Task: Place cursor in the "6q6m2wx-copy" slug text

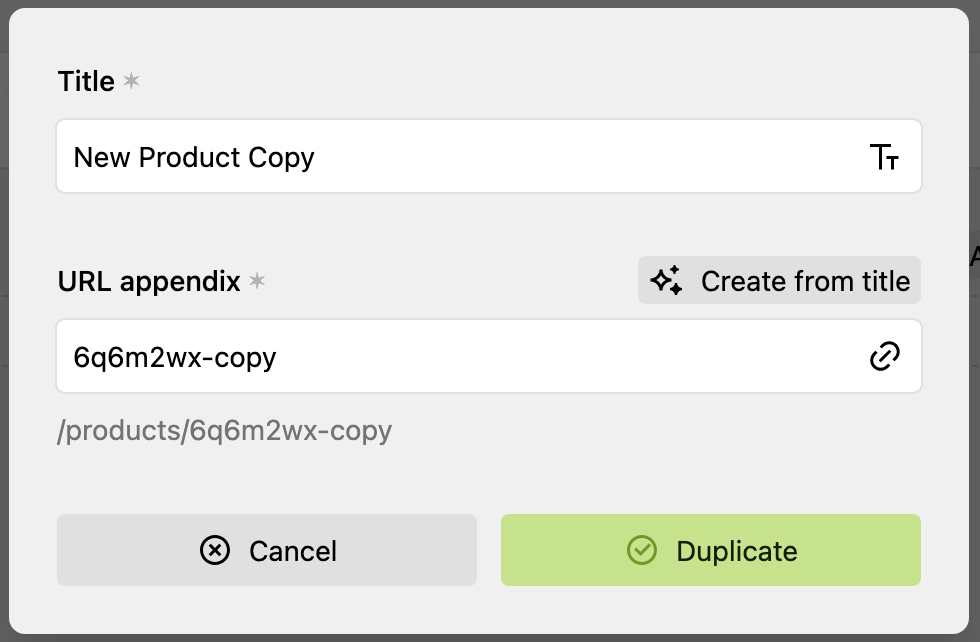Action: tap(175, 356)
